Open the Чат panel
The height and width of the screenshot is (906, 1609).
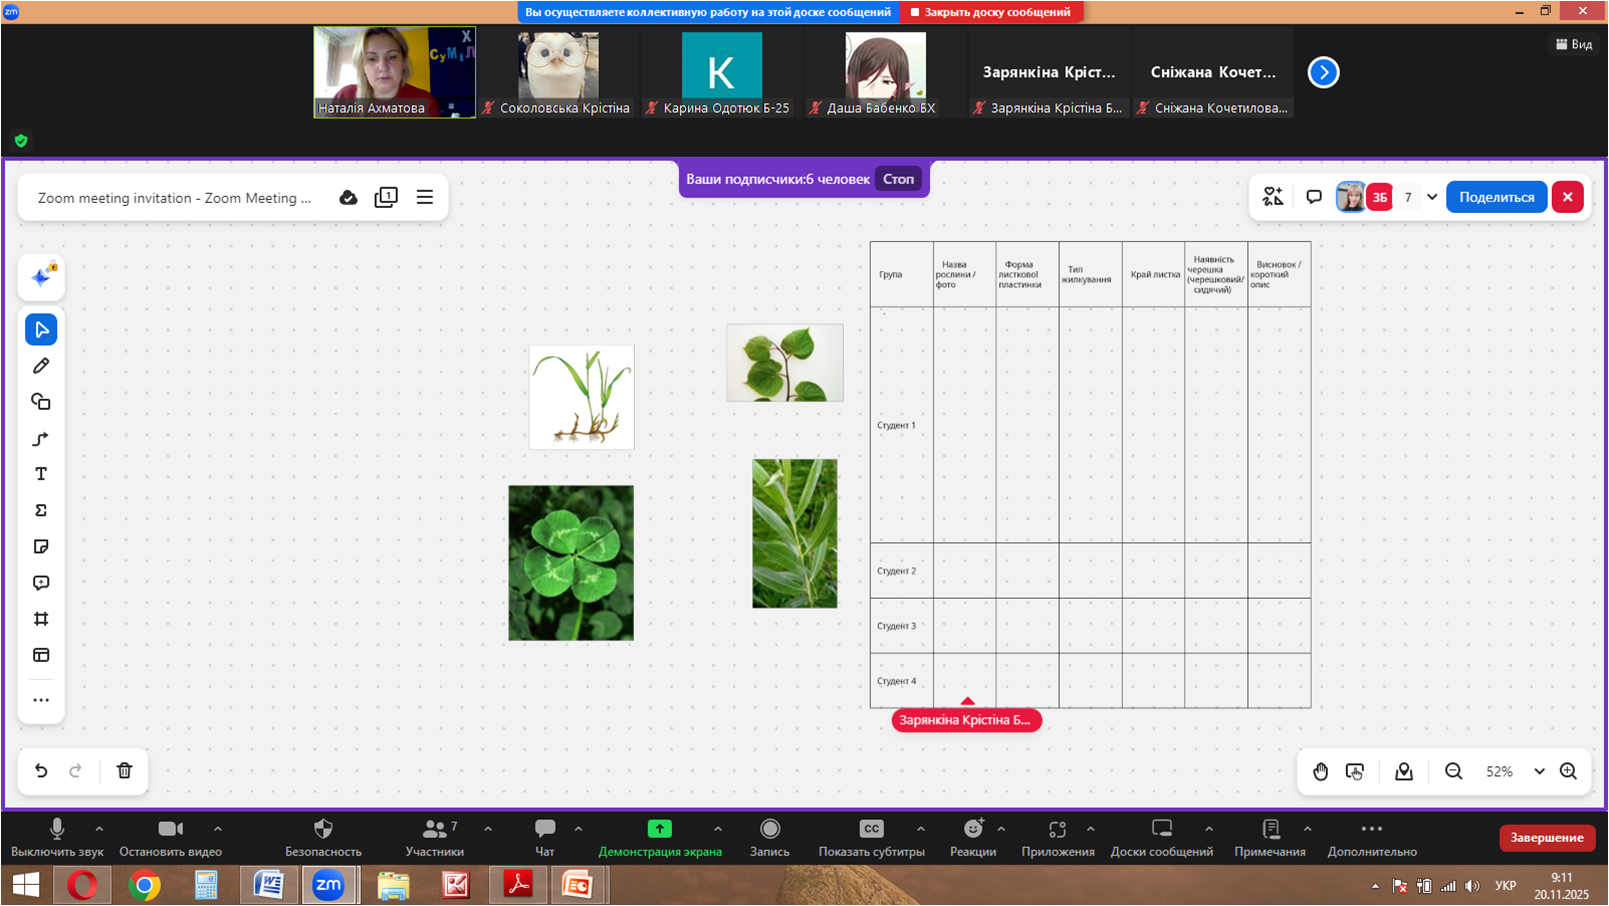point(545,837)
